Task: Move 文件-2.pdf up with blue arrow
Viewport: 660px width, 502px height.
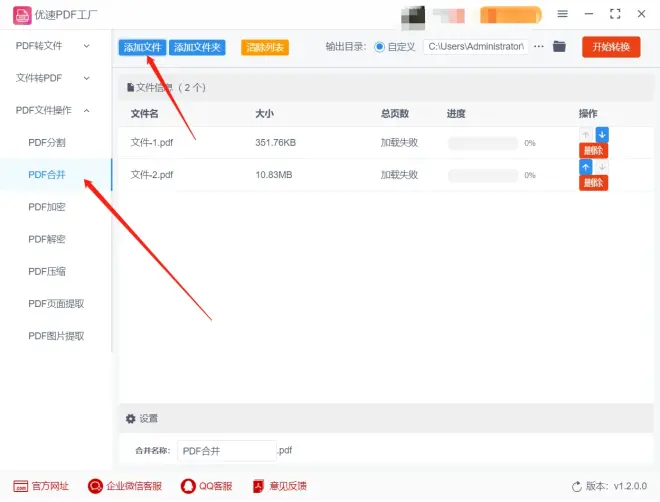Action: (585, 167)
